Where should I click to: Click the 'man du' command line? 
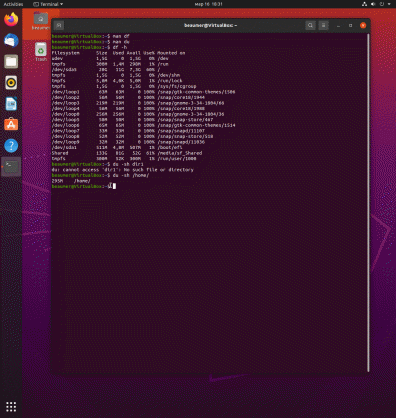[91, 42]
